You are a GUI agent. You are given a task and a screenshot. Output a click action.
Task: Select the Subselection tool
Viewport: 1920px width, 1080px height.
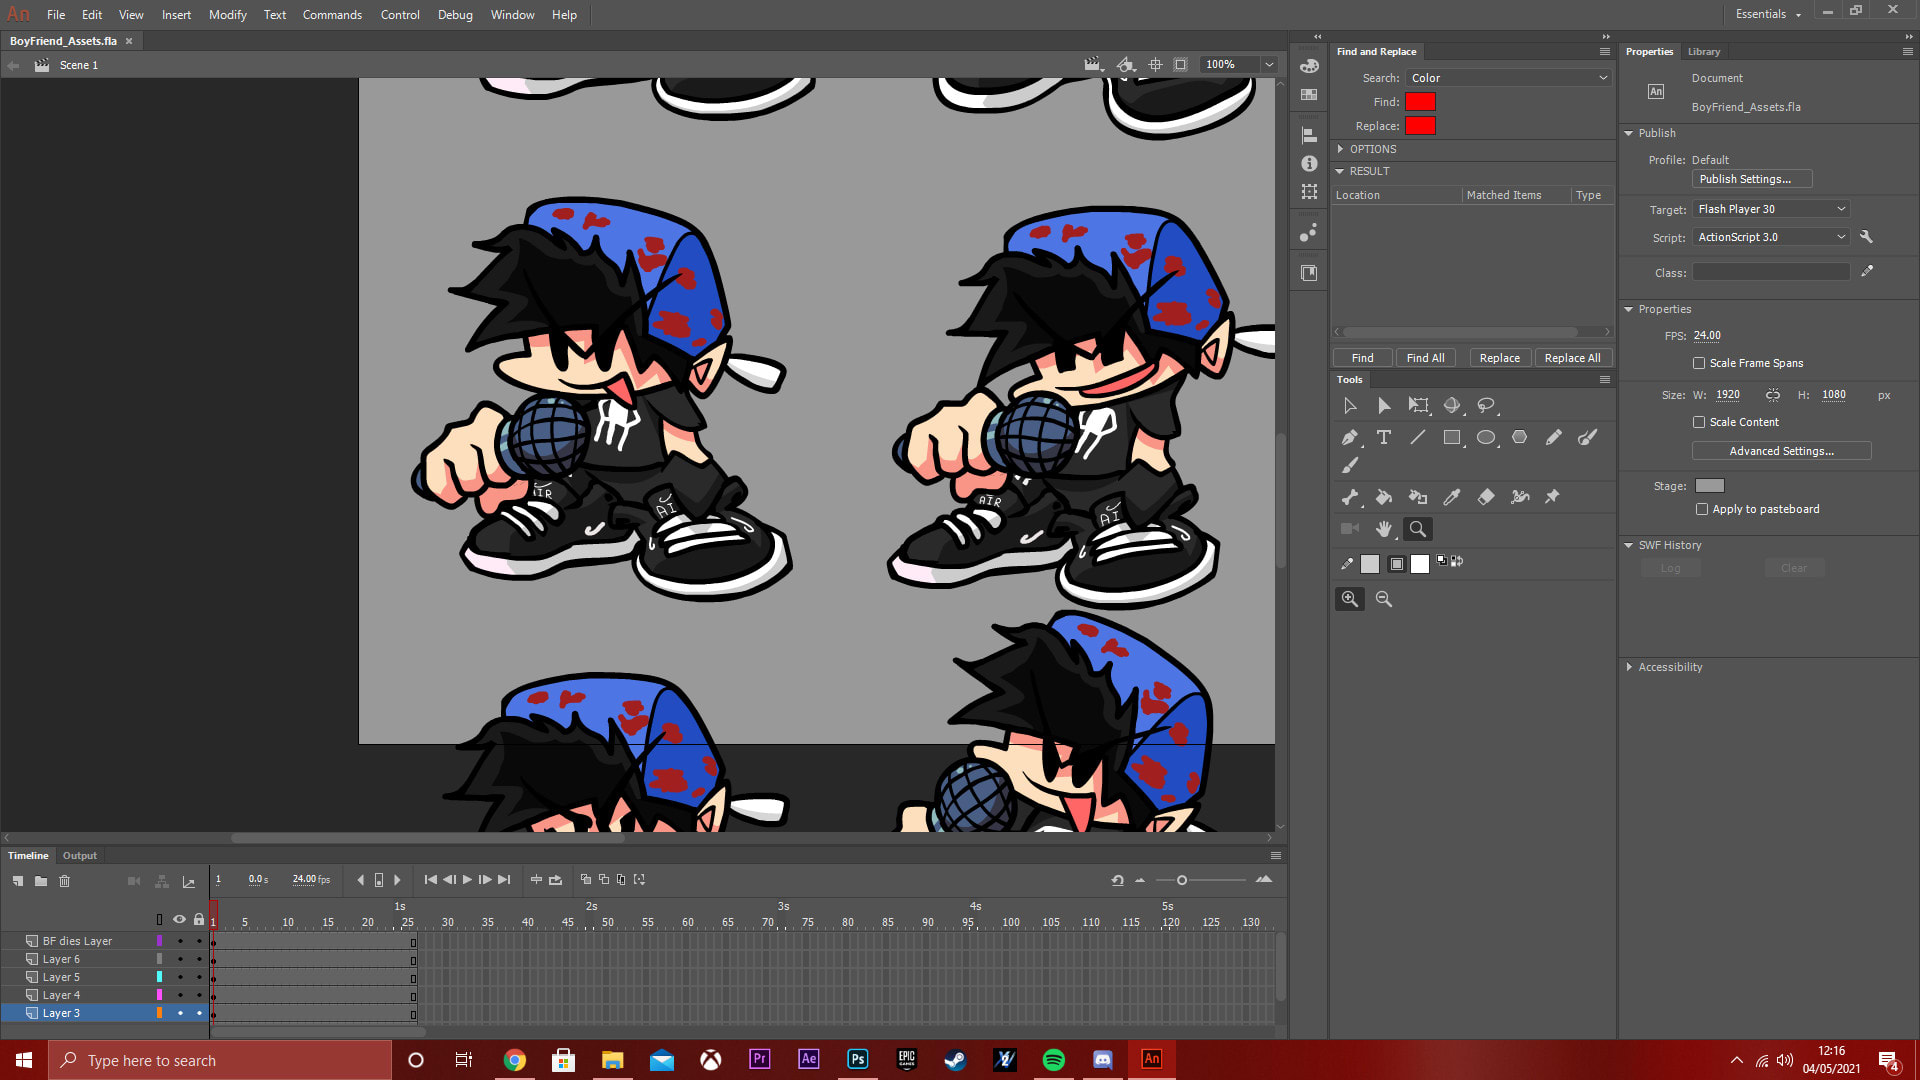point(1384,405)
